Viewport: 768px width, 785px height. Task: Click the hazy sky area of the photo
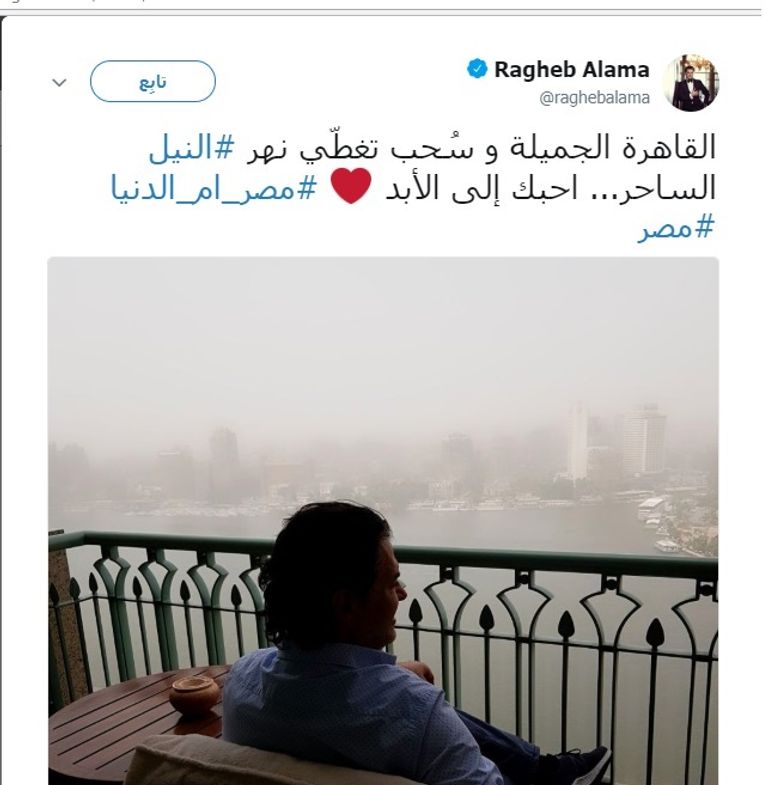point(383,340)
